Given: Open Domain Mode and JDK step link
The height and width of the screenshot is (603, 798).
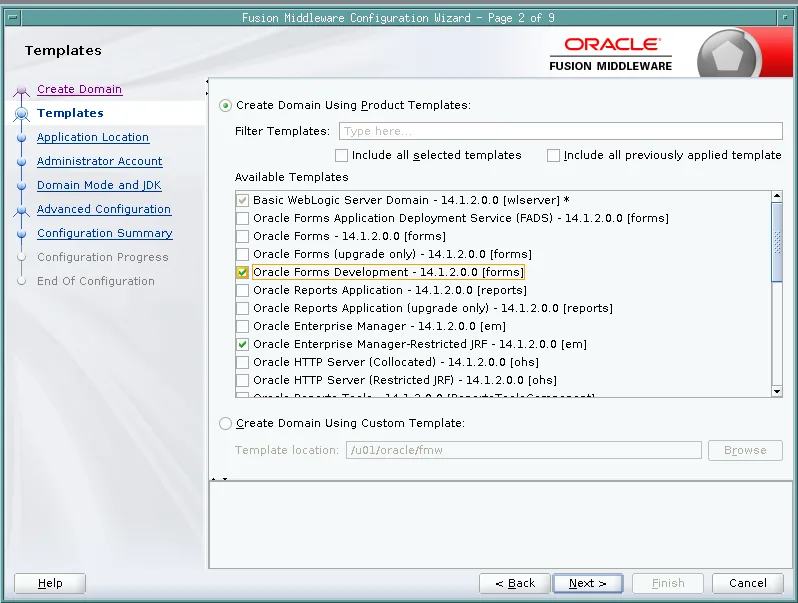Looking at the screenshot, I should coord(99,185).
